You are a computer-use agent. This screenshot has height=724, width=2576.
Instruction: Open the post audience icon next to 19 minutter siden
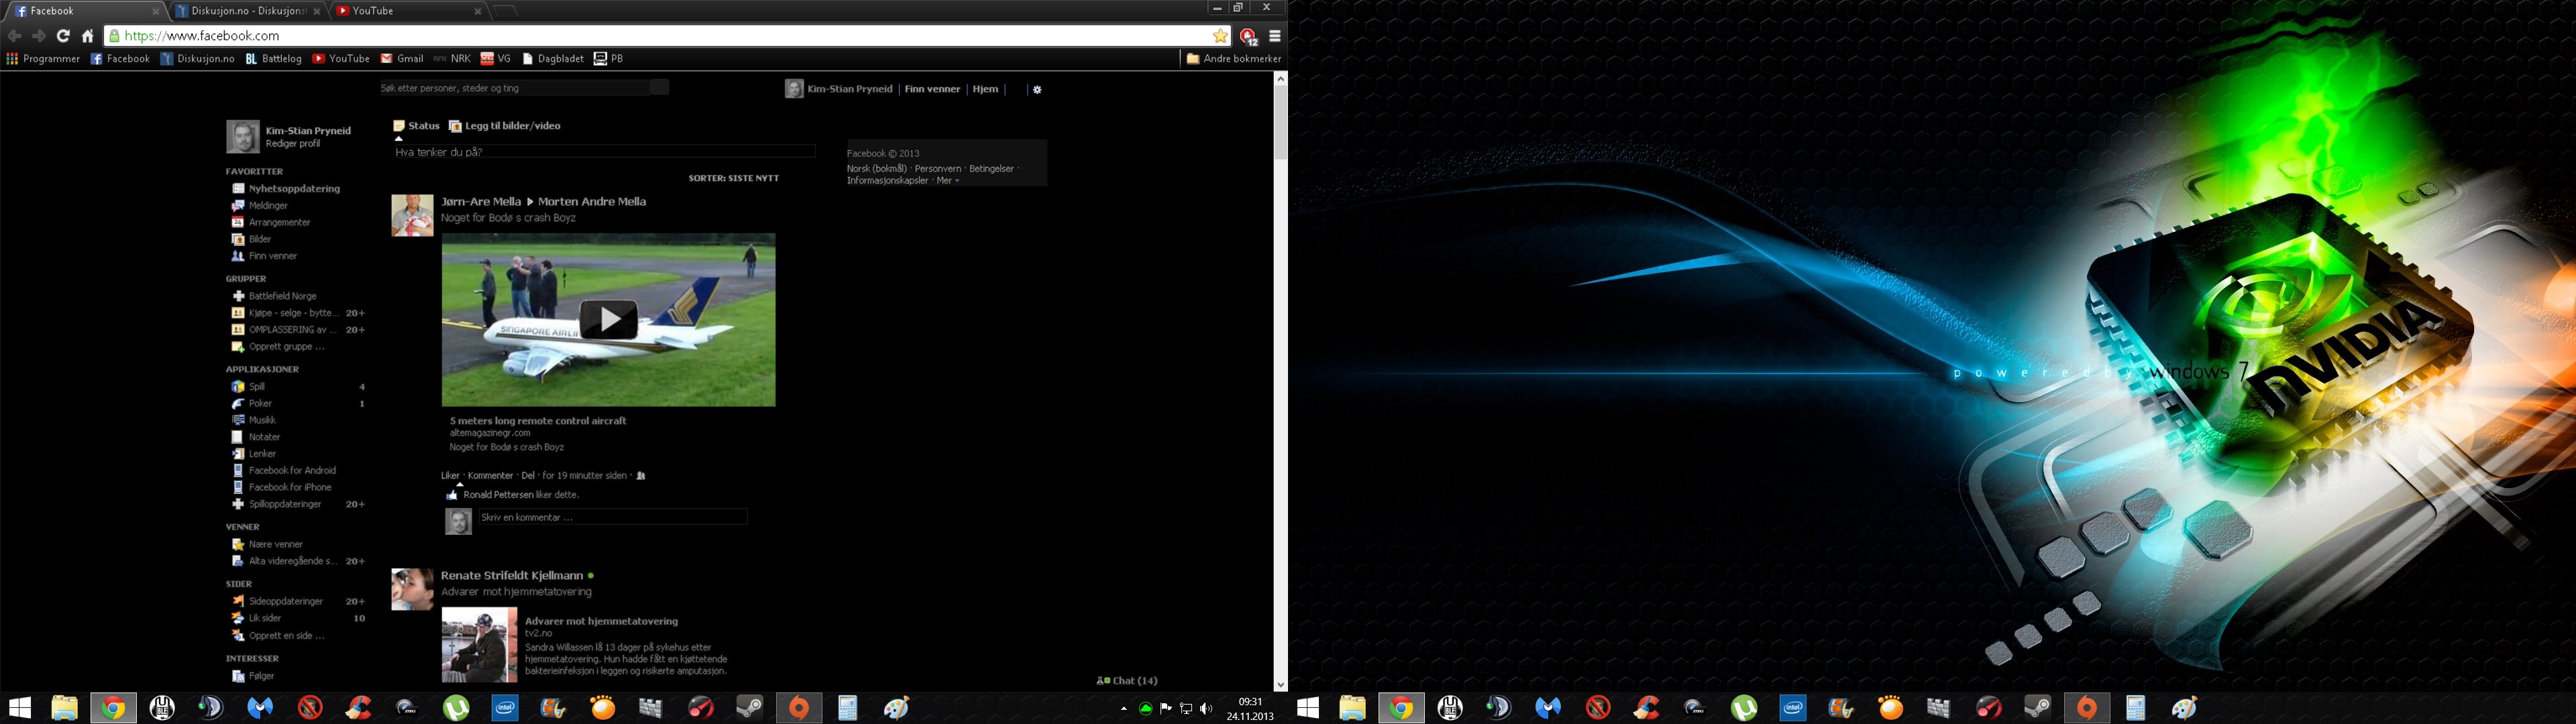[641, 476]
